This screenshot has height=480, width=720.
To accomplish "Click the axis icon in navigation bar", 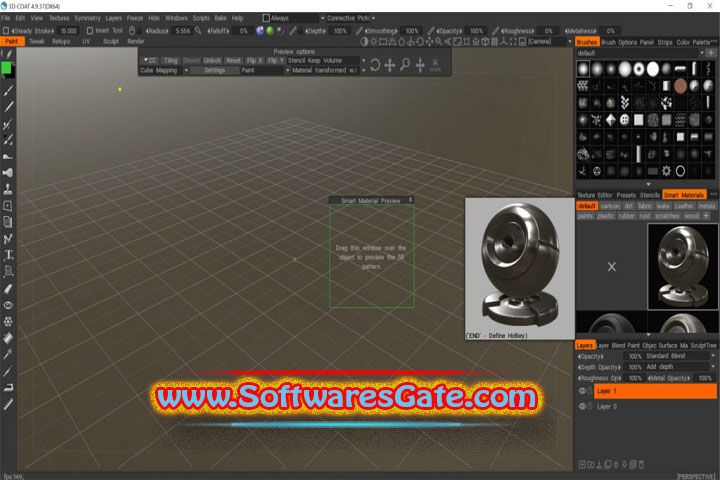I will [503, 42].
